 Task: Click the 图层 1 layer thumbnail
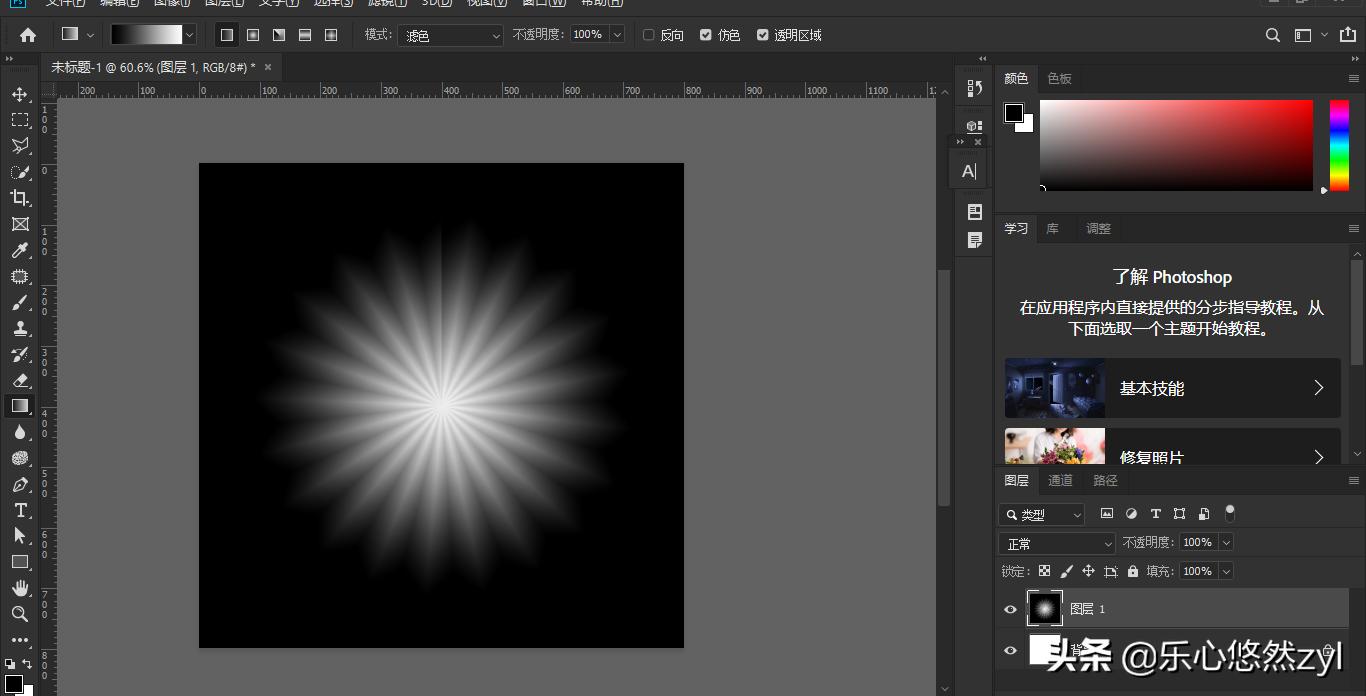tap(1045, 608)
